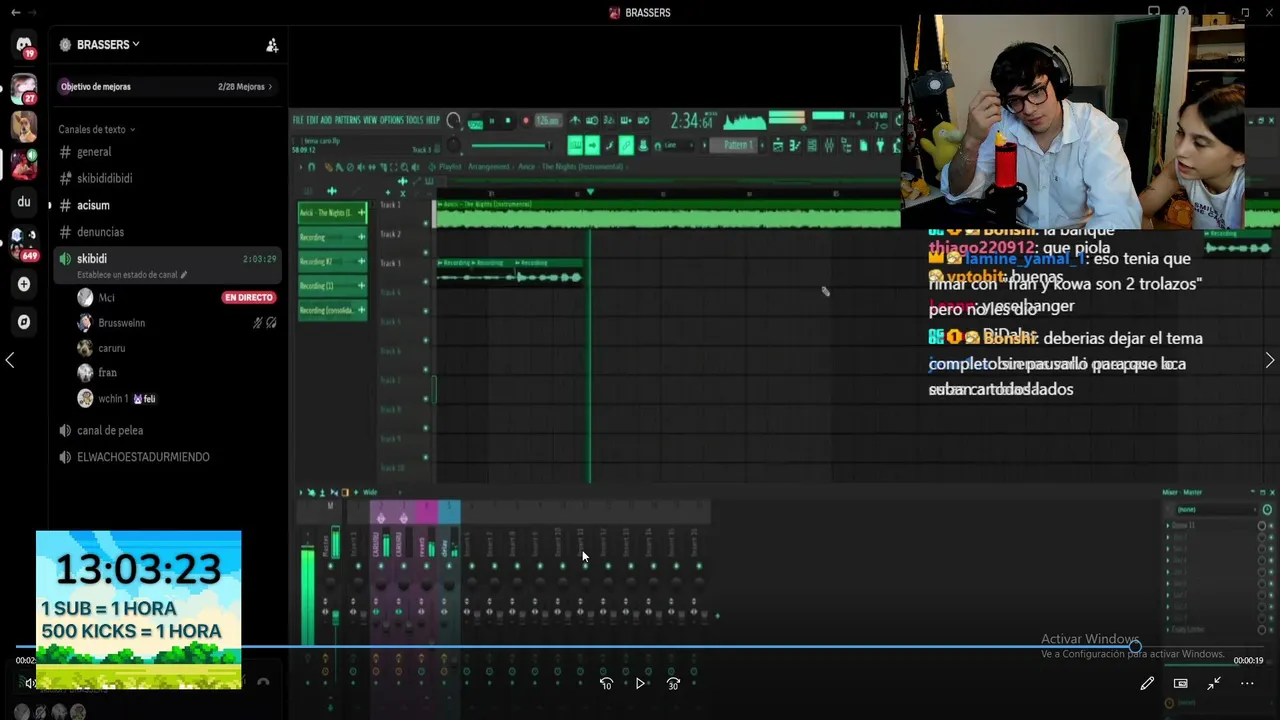Join the ELWACHOESTADURMIENDO voice channel
Image resolution: width=1280 pixels, height=720 pixels.
(x=143, y=457)
